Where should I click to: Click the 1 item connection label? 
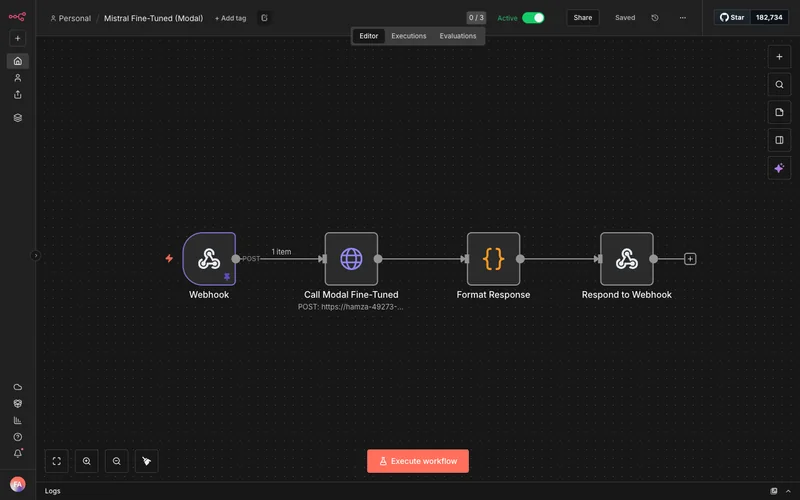point(281,252)
